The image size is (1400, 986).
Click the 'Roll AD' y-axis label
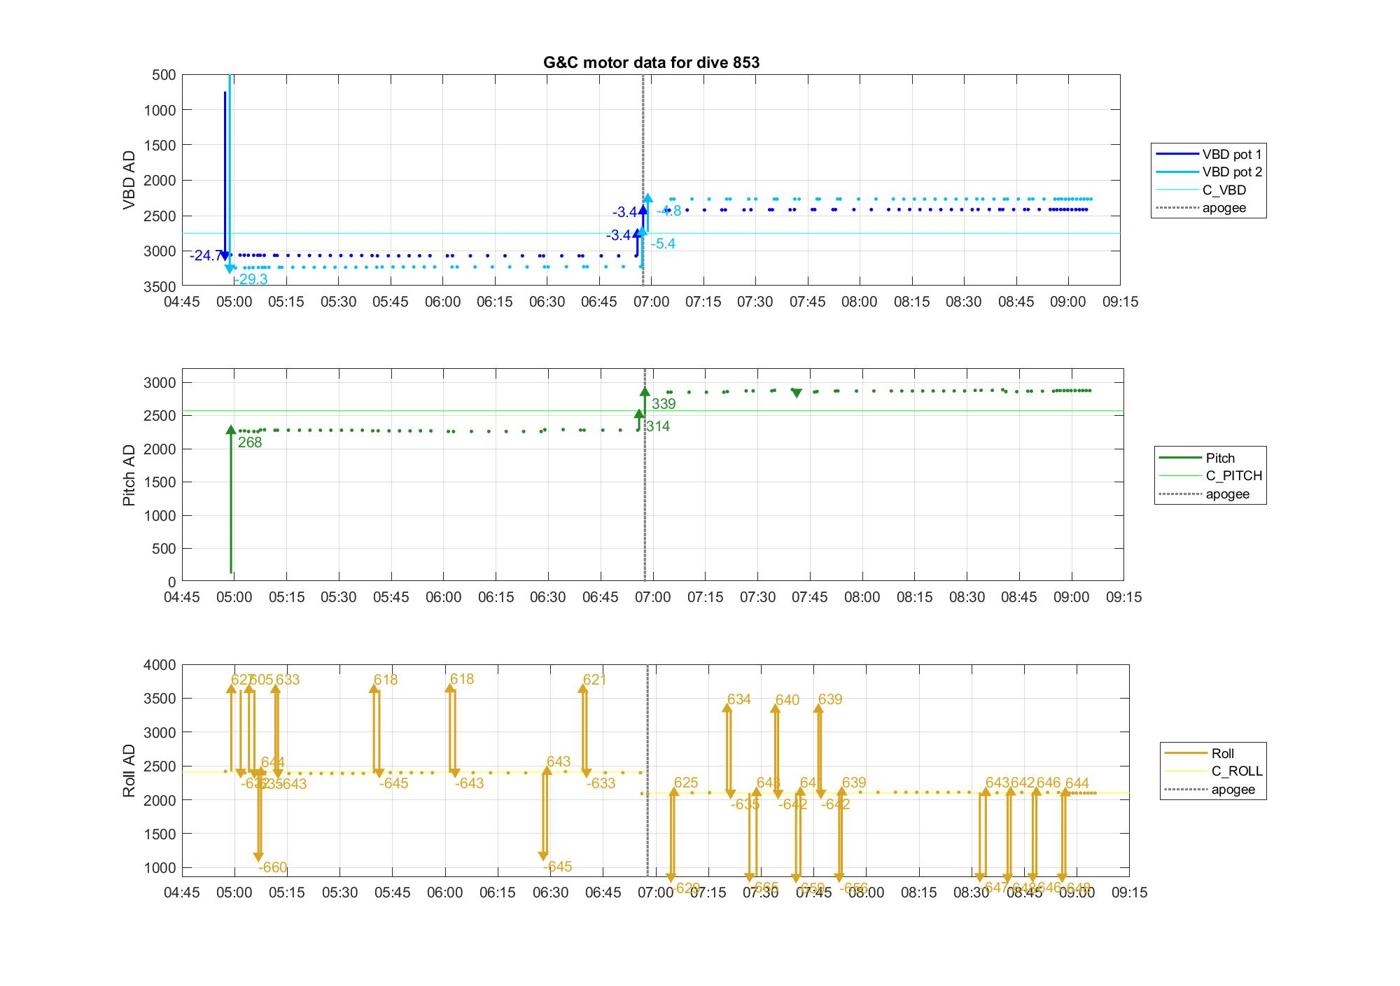pyautogui.click(x=129, y=770)
